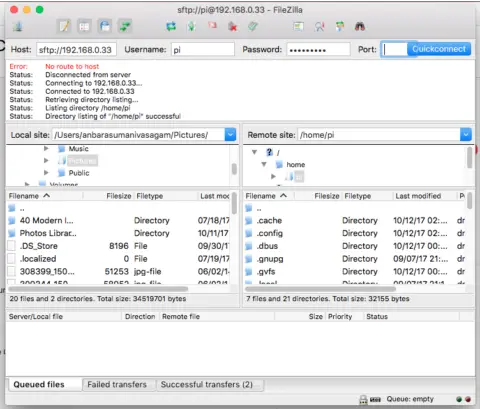Click the Quickconnect button
The width and height of the screenshot is (480, 409).
[x=439, y=49]
